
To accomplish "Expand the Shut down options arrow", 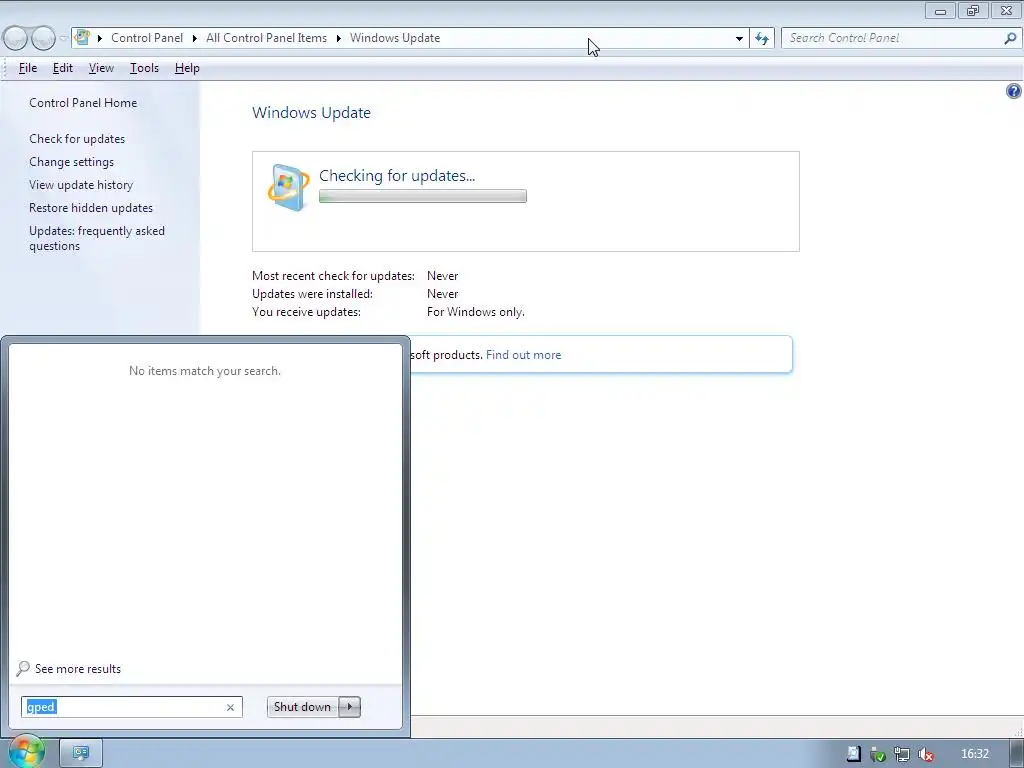I will [349, 707].
